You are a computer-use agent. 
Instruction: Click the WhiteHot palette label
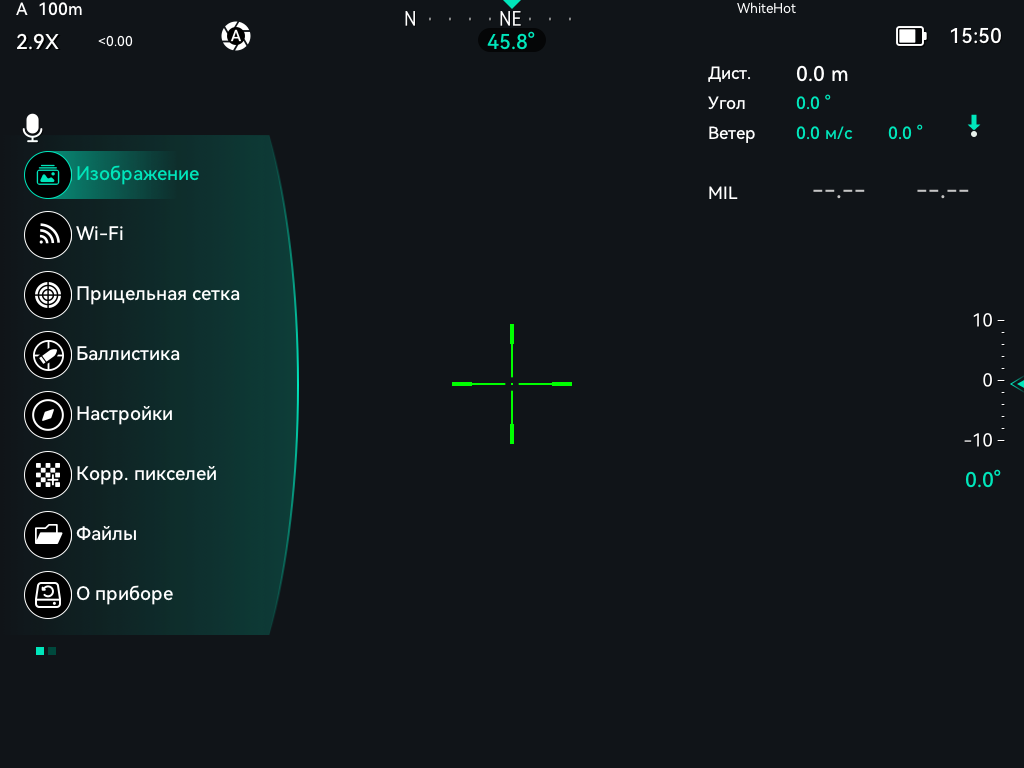click(766, 8)
